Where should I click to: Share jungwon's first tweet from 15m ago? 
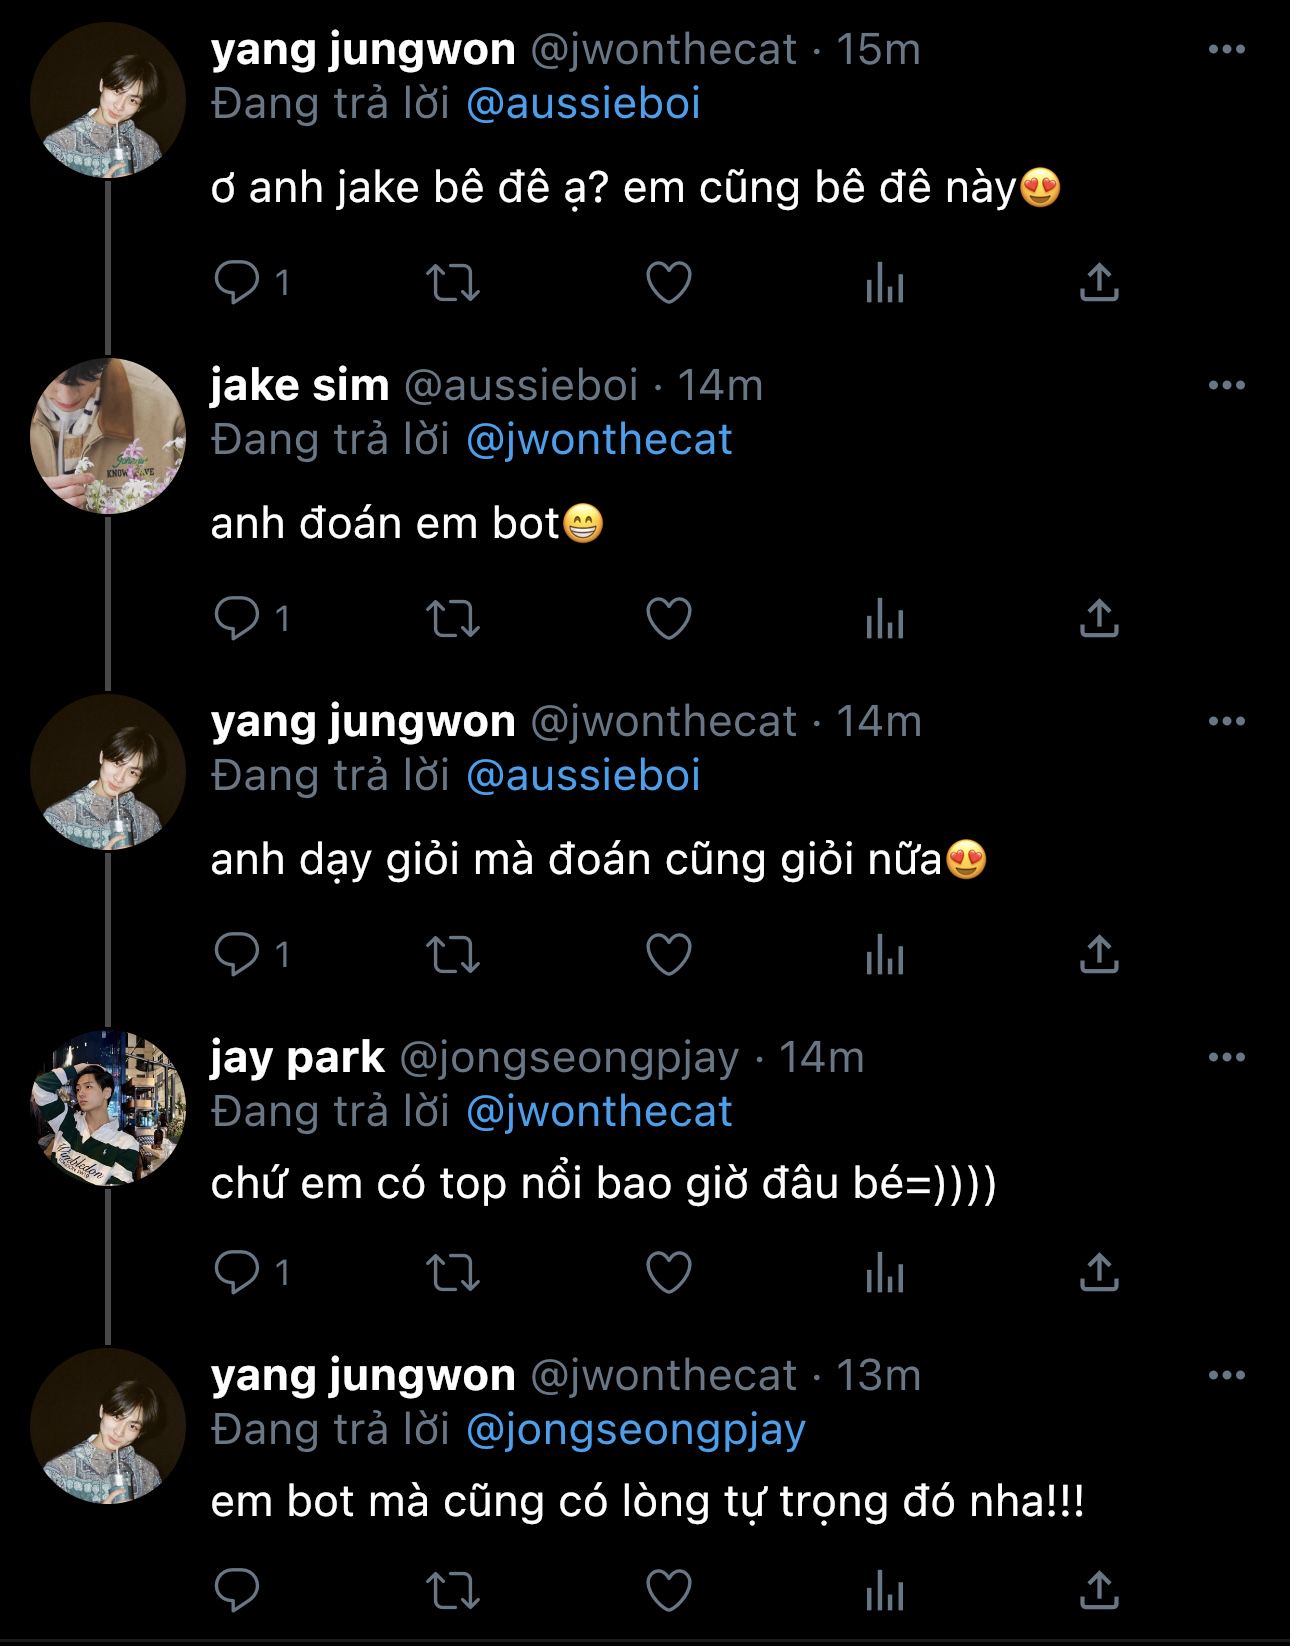click(1098, 283)
